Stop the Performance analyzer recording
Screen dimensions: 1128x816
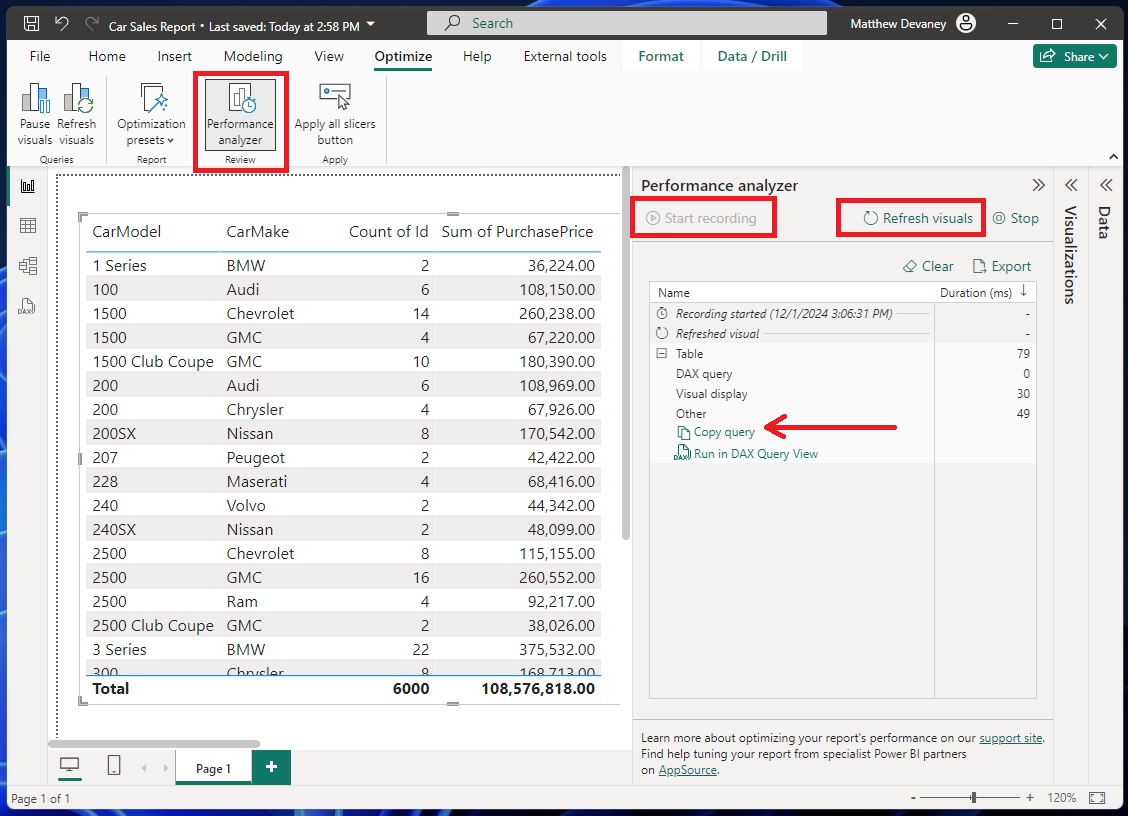pos(1017,217)
